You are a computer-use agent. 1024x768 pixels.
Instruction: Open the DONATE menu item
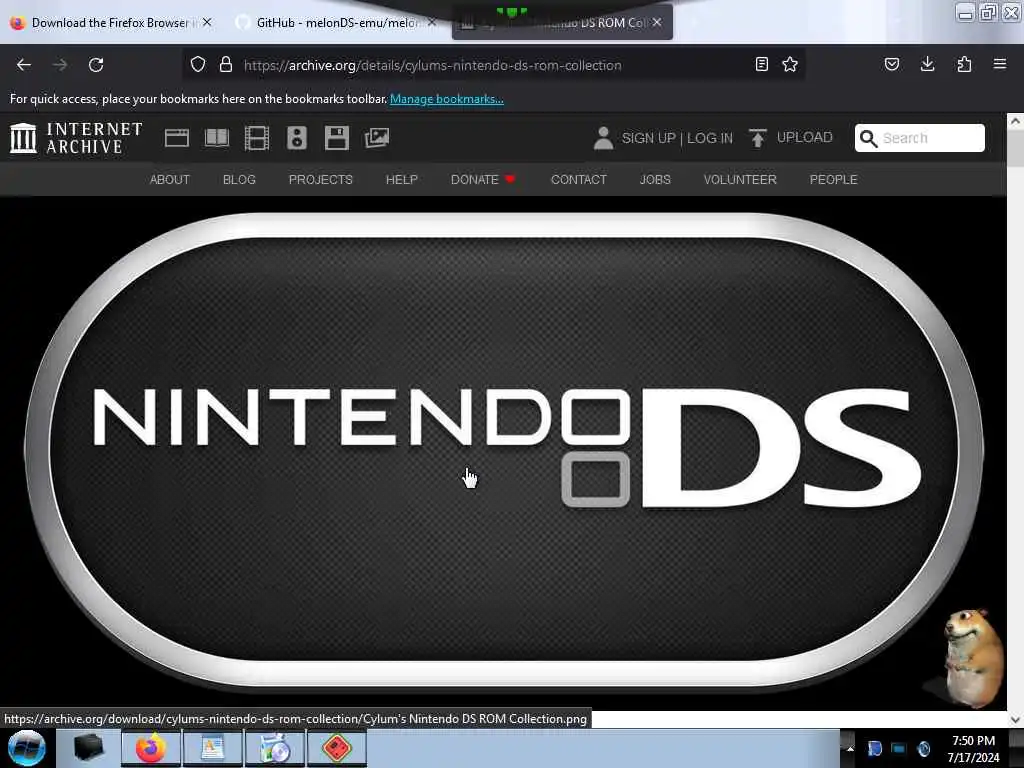[x=483, y=180]
